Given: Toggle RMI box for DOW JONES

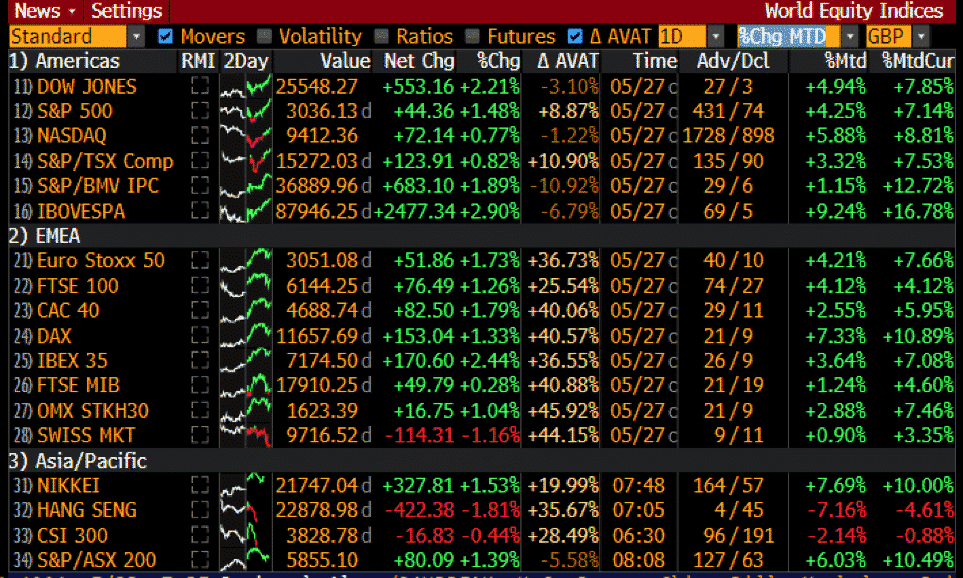Looking at the screenshot, I should pos(200,86).
